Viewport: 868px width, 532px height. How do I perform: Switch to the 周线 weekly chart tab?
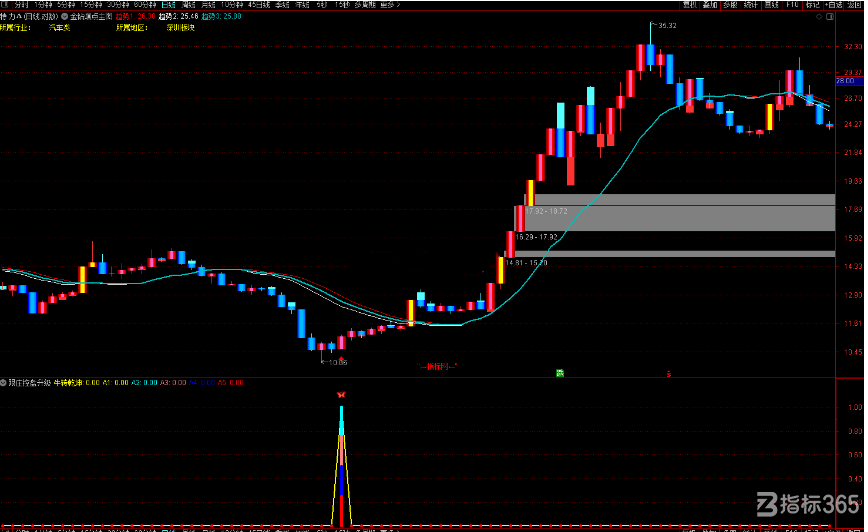pos(189,4)
